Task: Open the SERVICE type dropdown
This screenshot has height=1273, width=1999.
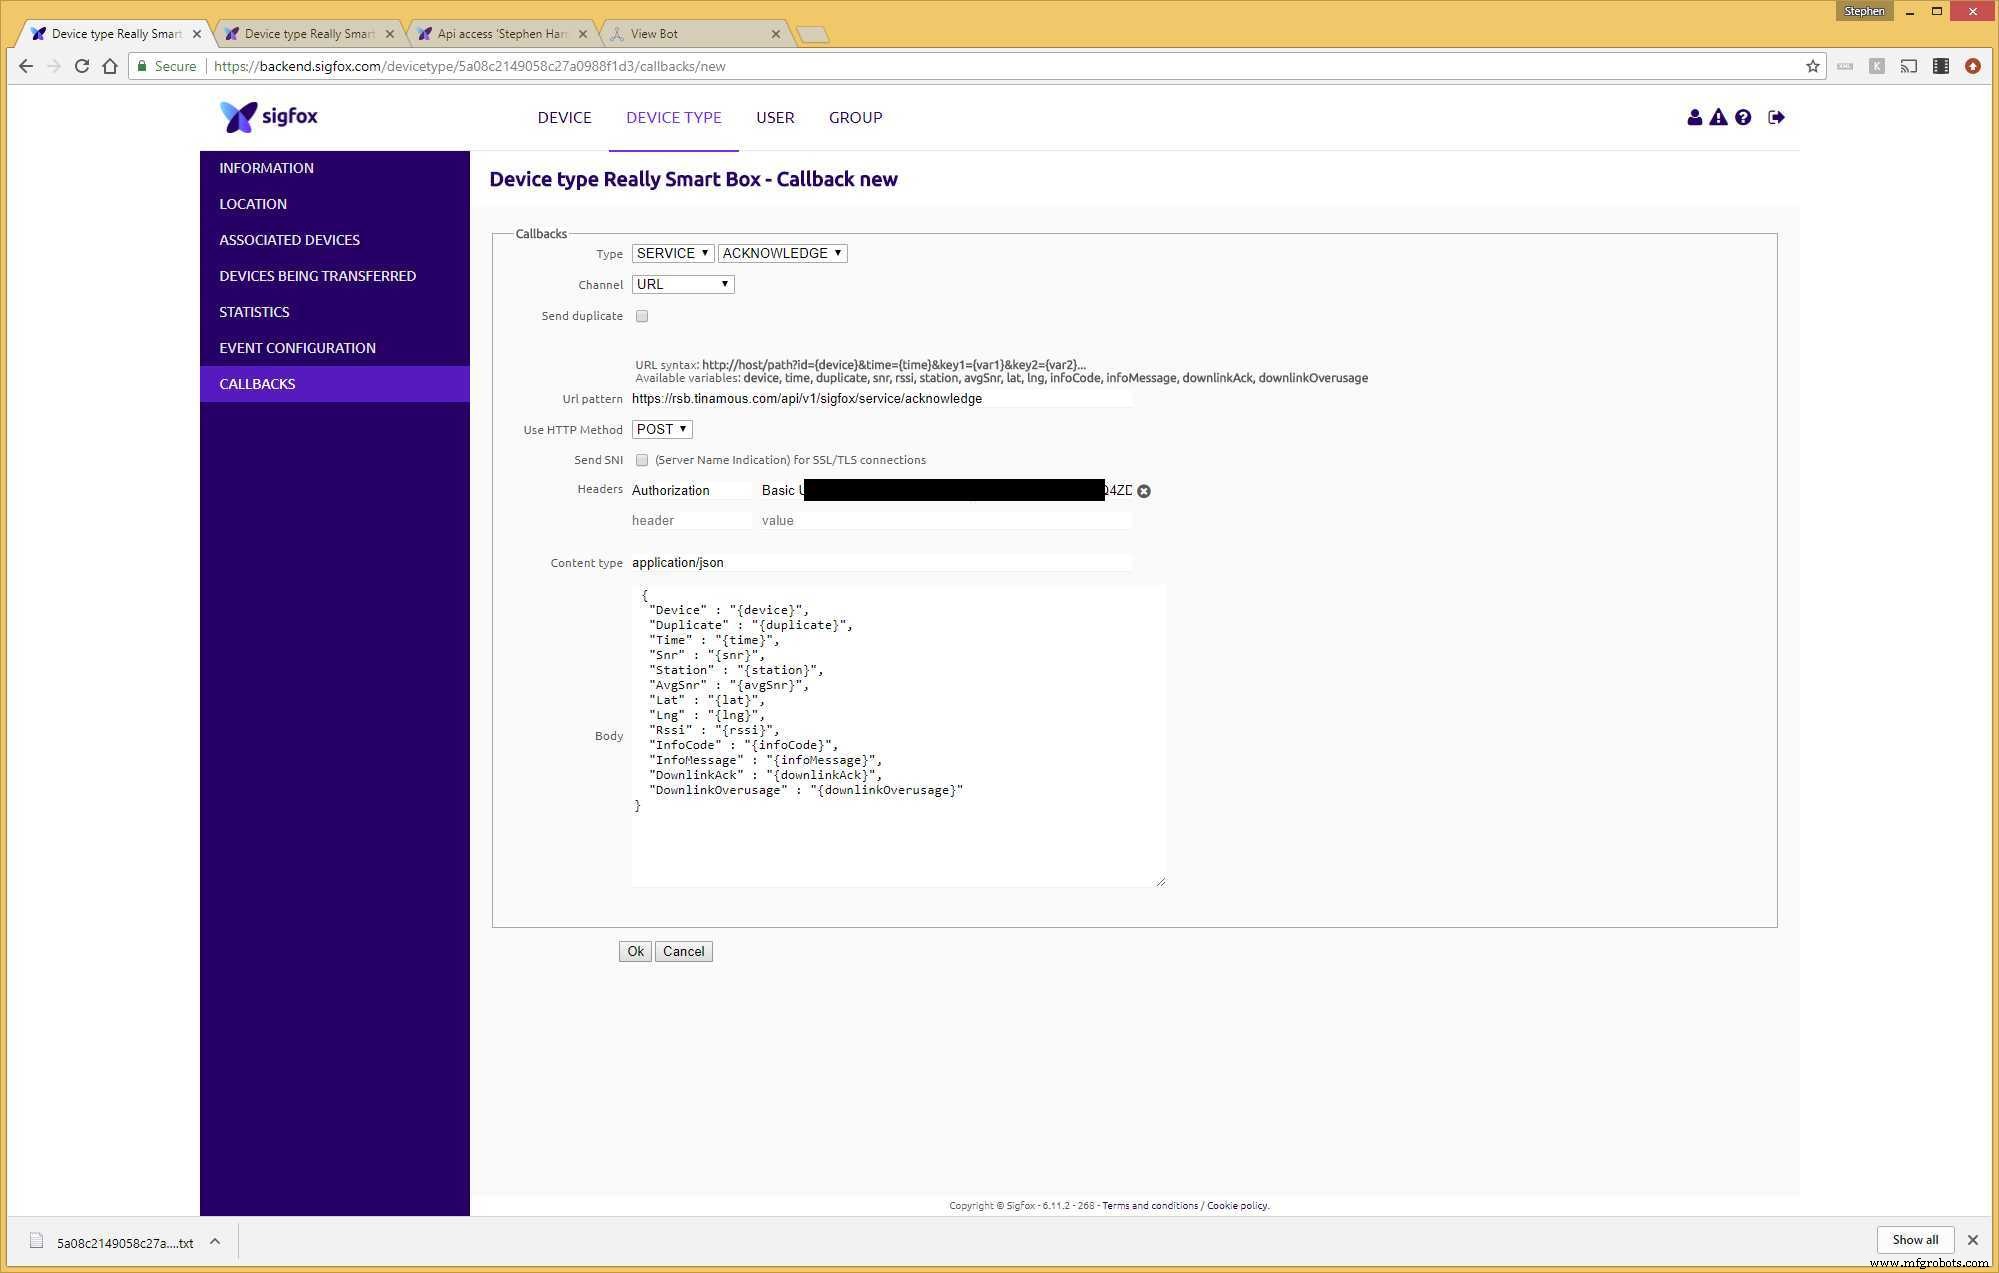Action: click(672, 253)
